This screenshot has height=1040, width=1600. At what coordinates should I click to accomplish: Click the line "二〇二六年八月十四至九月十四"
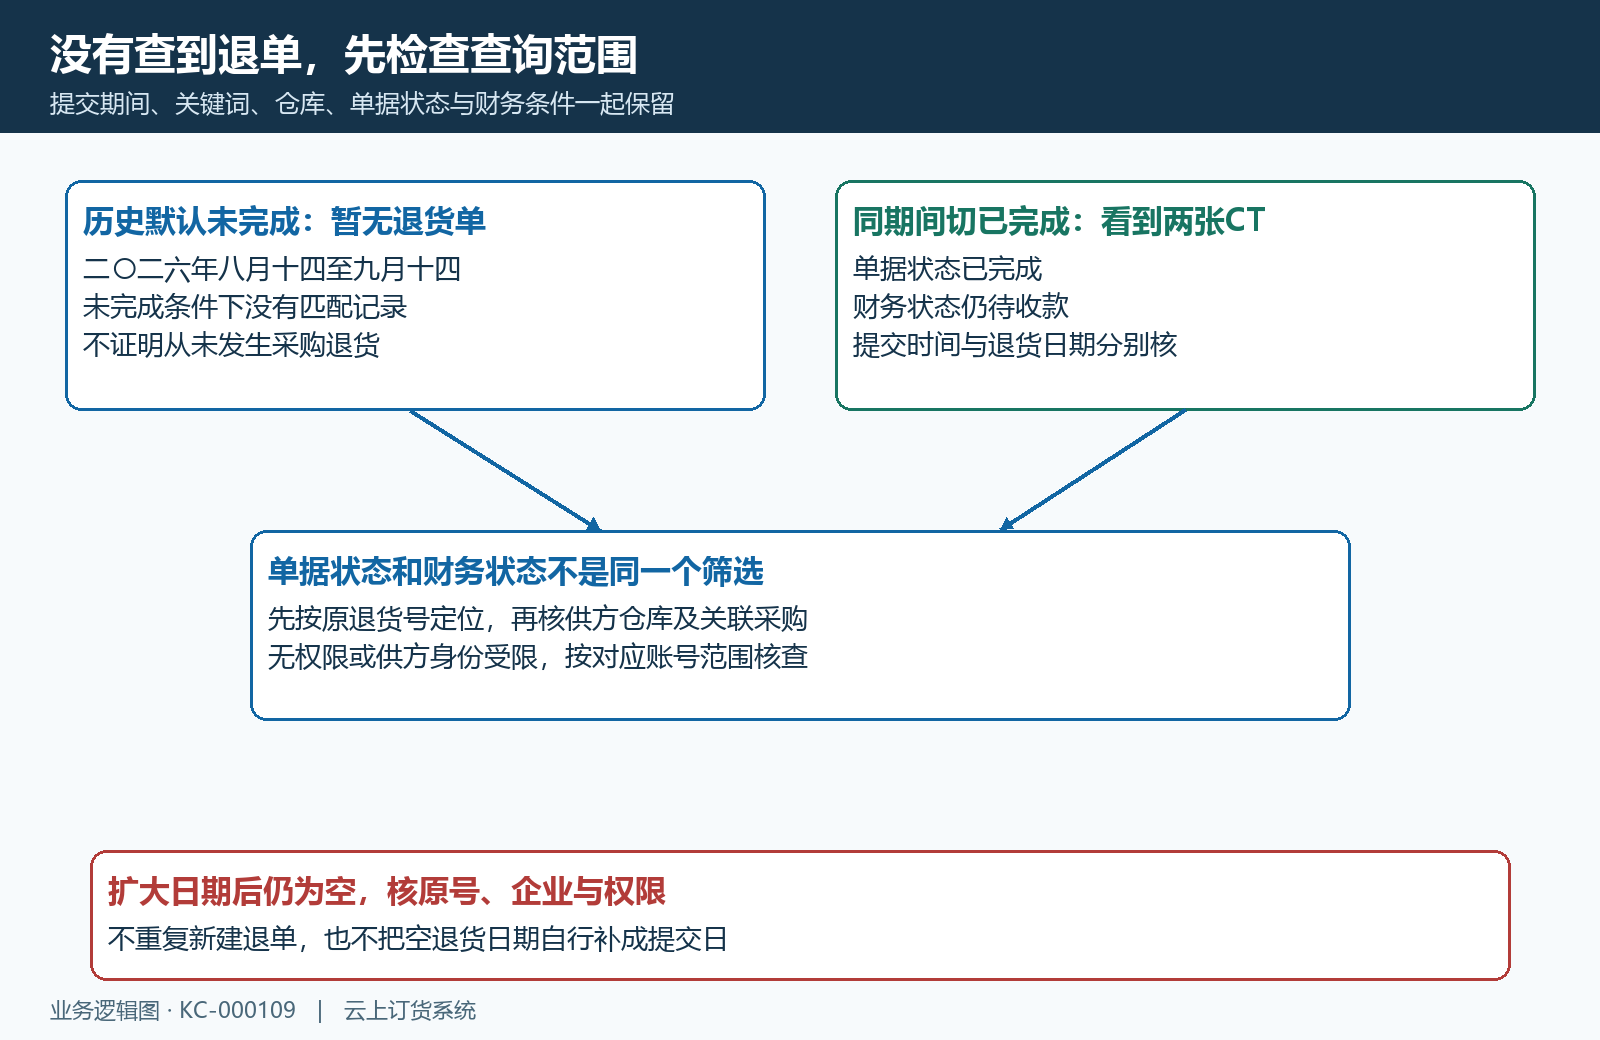(272, 269)
